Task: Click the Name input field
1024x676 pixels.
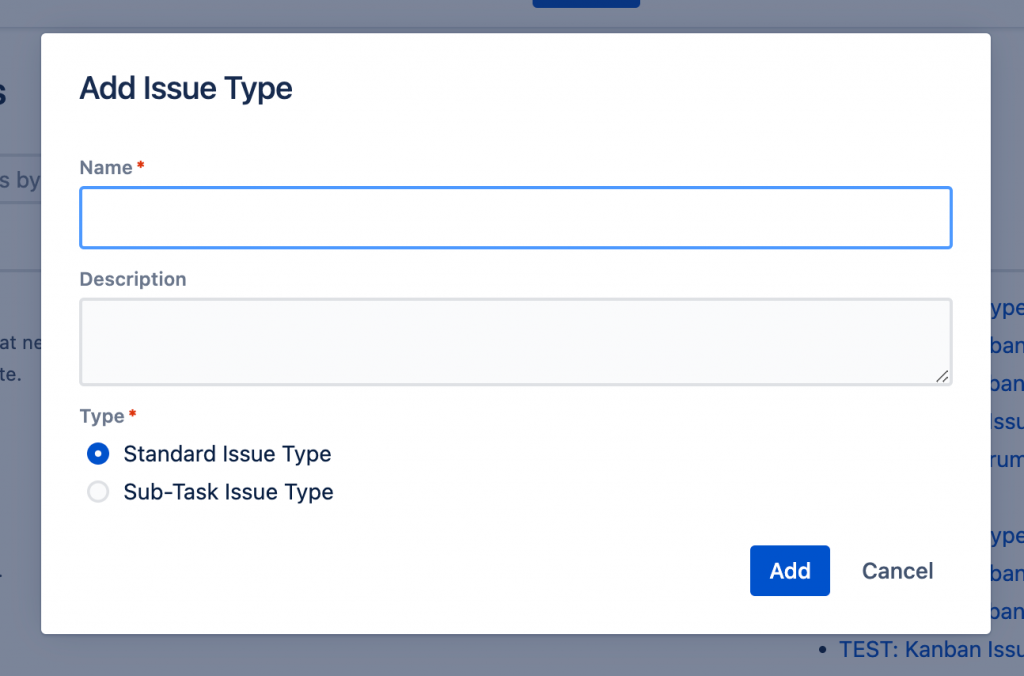Action: pyautogui.click(x=515, y=217)
